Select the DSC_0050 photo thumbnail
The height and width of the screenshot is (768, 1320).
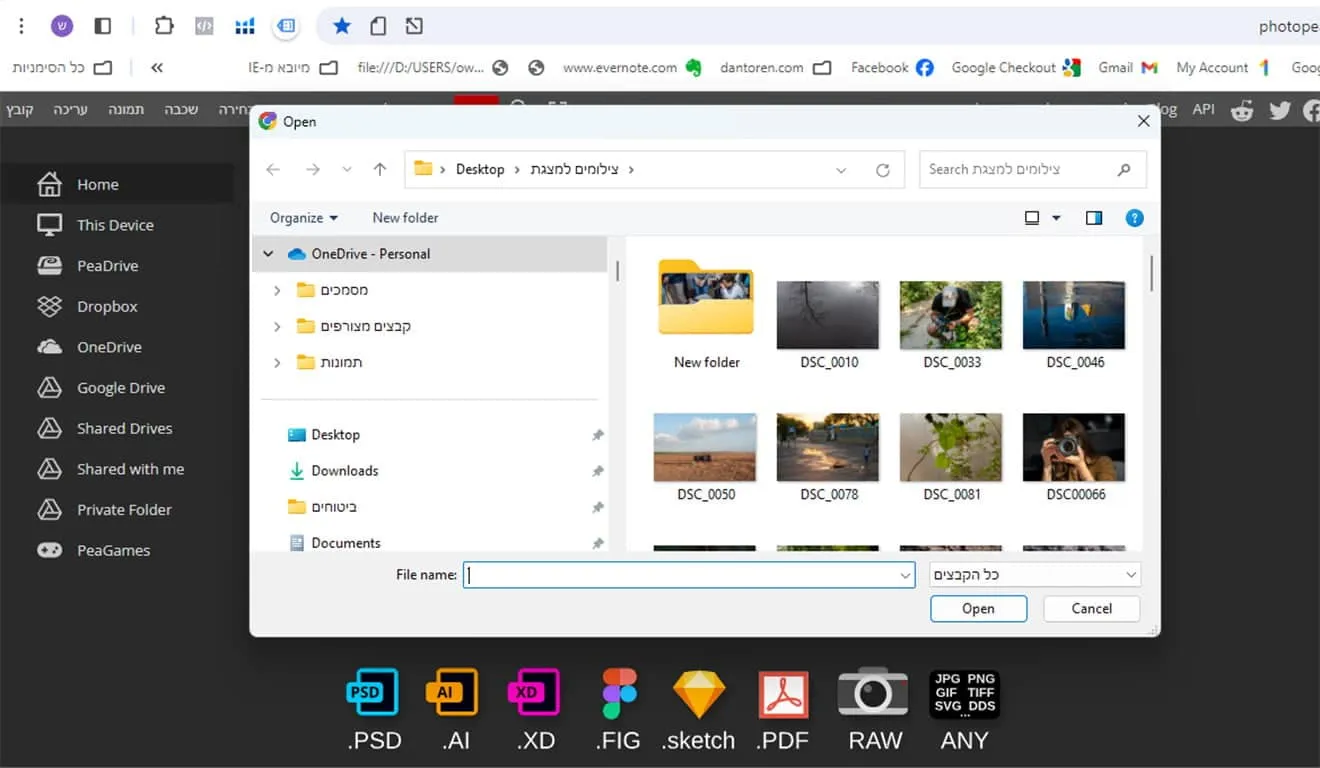click(705, 448)
